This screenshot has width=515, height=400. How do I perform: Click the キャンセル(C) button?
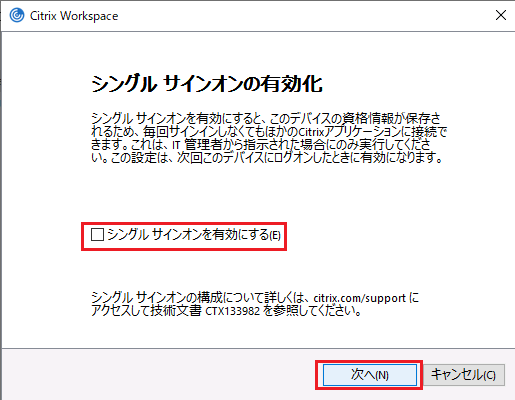(x=464, y=375)
